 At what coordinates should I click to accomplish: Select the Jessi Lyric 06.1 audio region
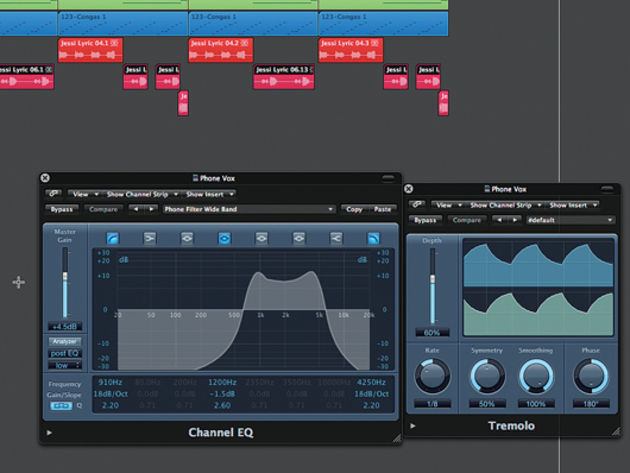tap(27, 76)
